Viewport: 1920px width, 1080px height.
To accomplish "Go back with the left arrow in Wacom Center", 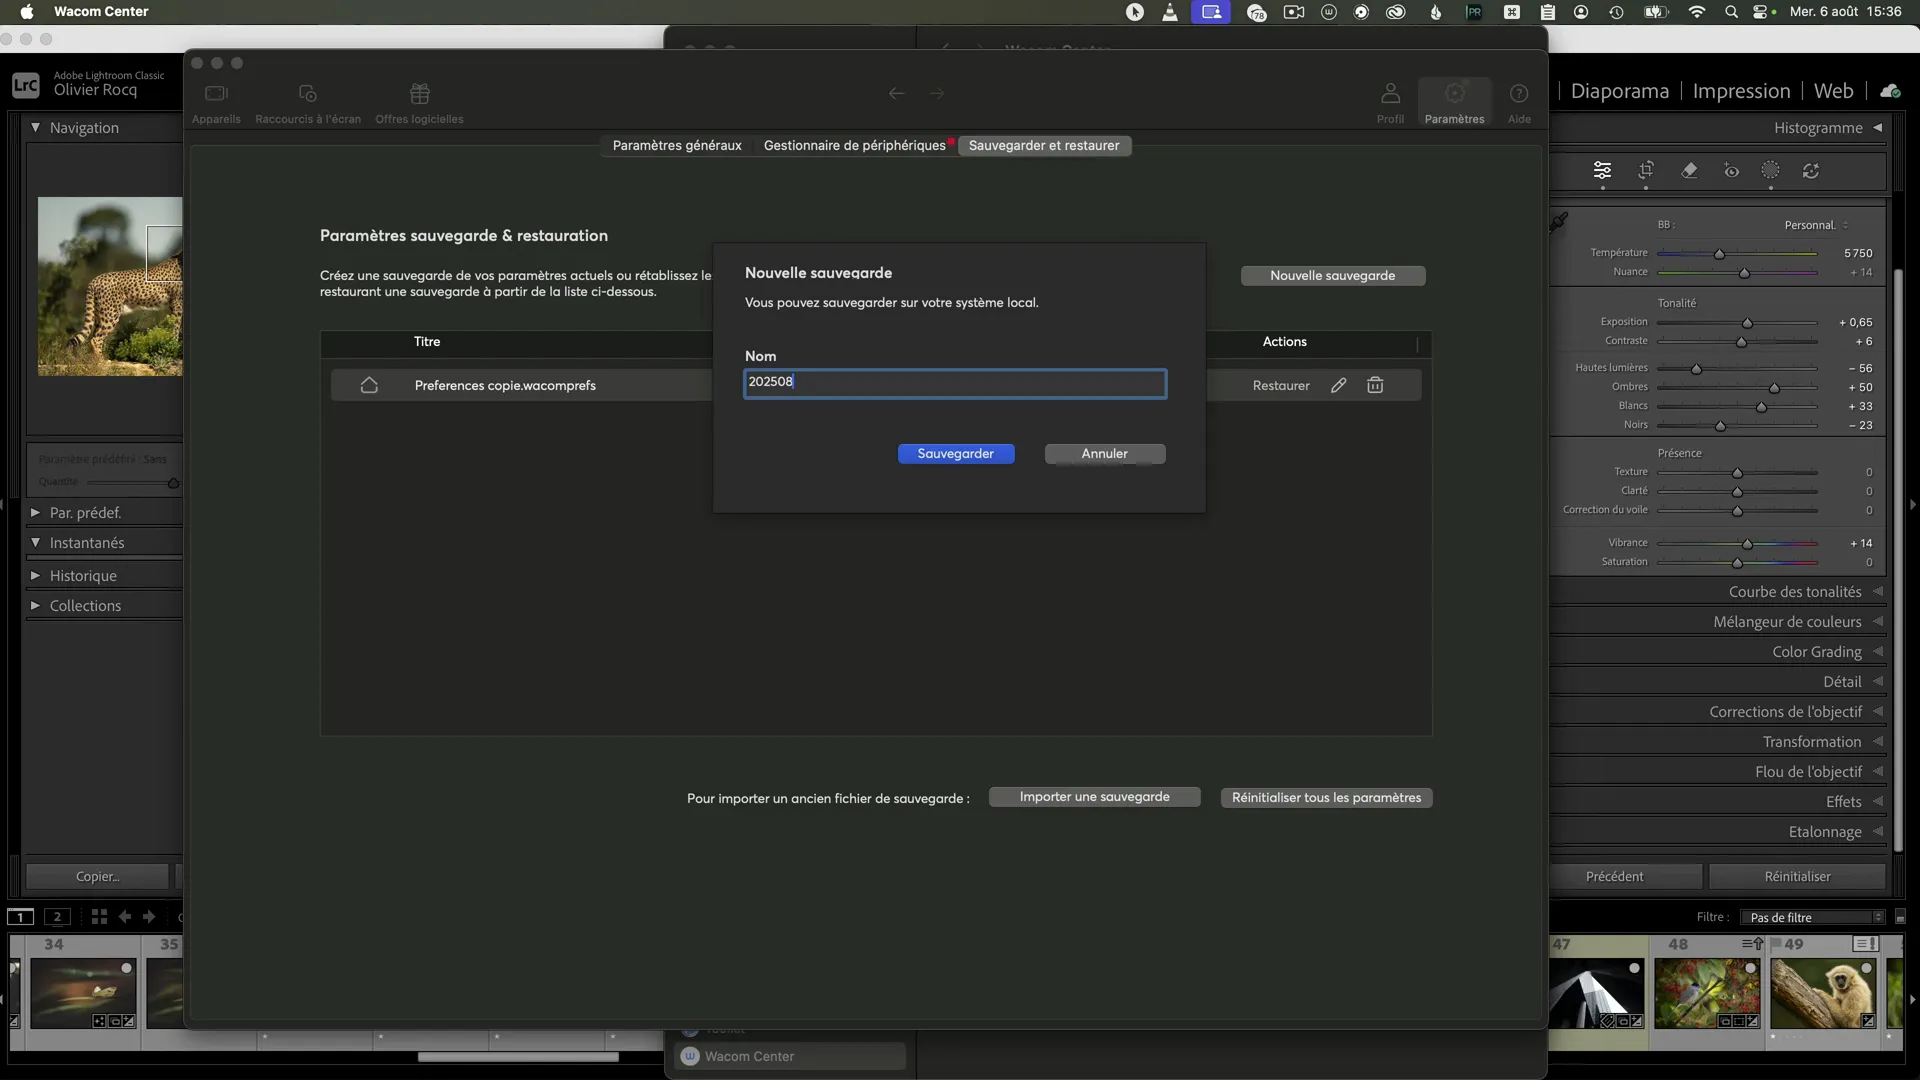I will click(896, 94).
